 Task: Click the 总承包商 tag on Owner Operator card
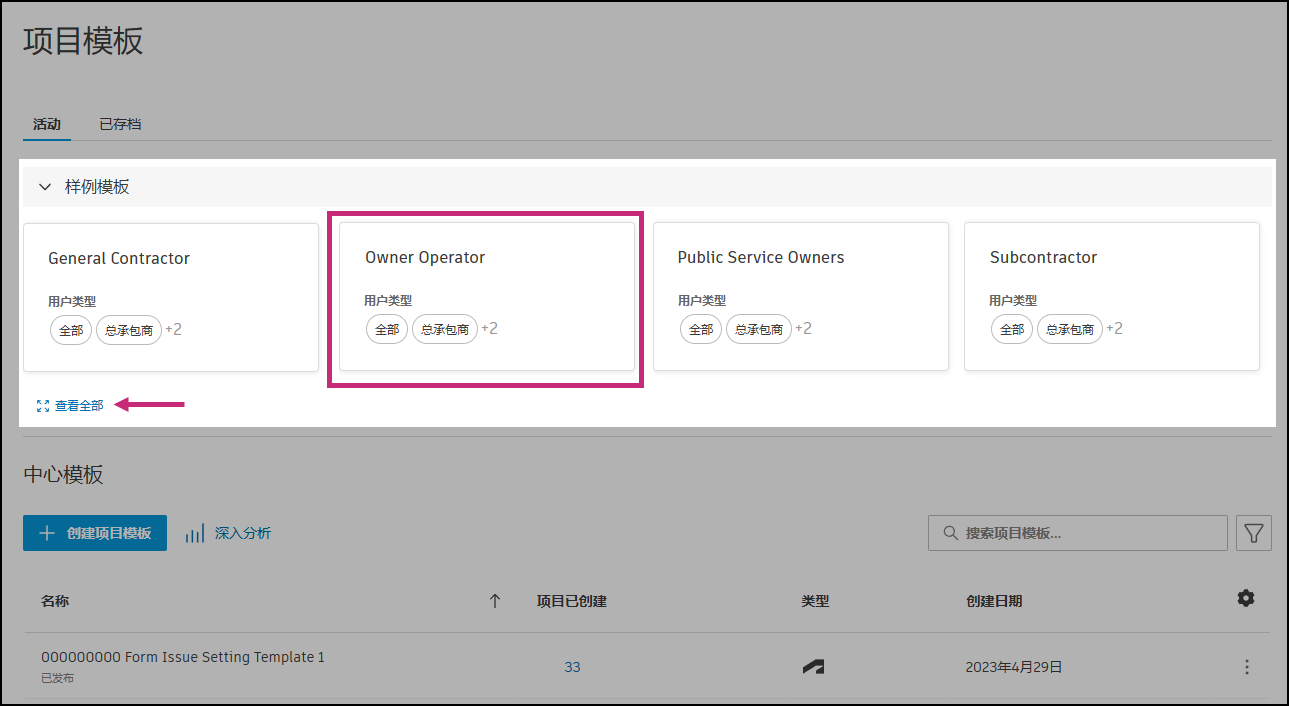coord(445,329)
